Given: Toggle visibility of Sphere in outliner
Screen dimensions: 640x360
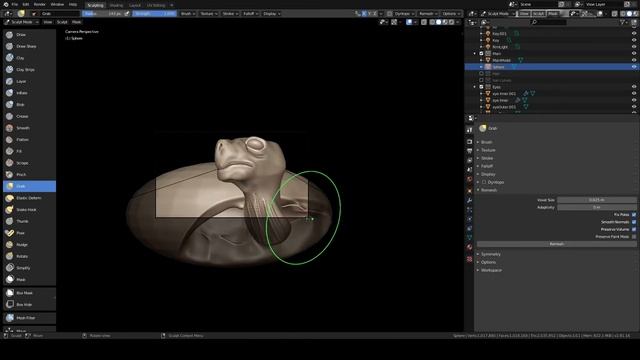Looking at the screenshot, I should (634, 67).
